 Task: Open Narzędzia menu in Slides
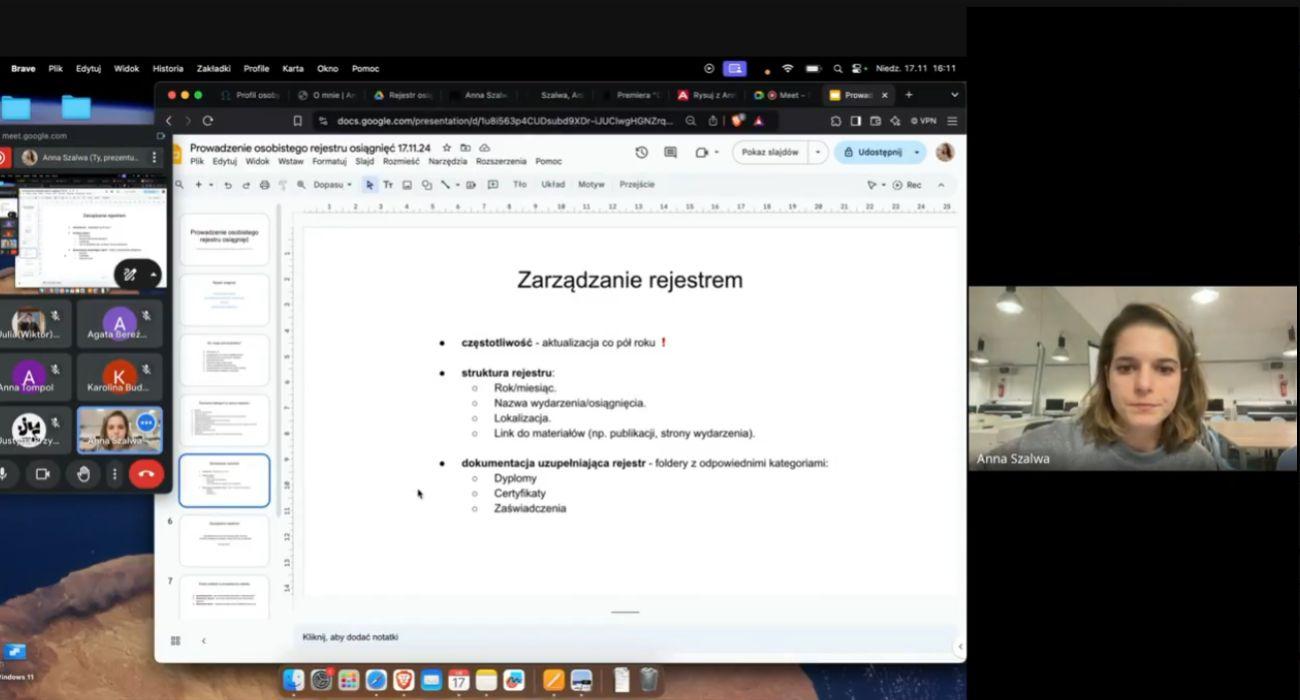[x=448, y=161]
